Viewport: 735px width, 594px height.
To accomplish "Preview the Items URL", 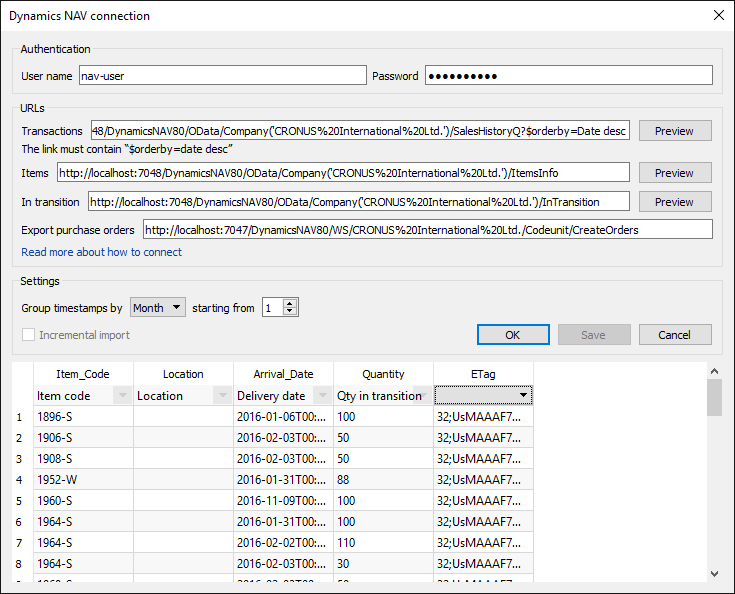I will pyautogui.click(x=674, y=173).
